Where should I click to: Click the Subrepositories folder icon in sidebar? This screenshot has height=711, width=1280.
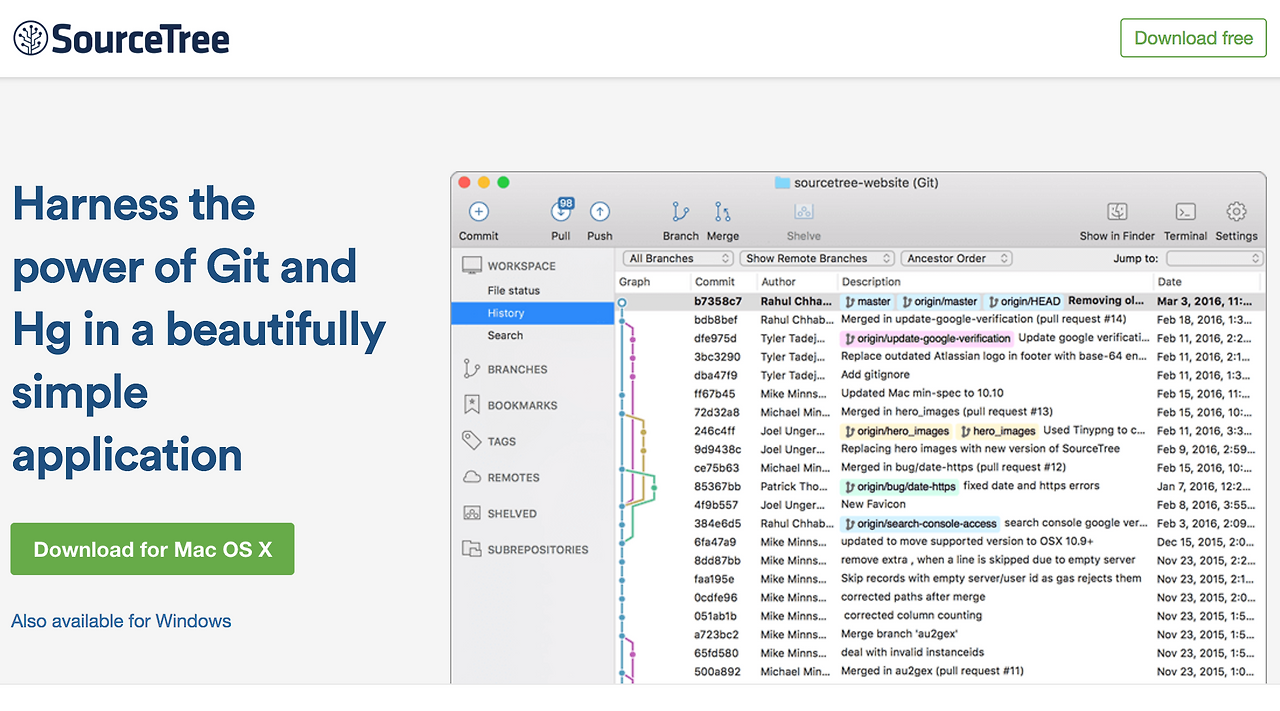click(471, 549)
